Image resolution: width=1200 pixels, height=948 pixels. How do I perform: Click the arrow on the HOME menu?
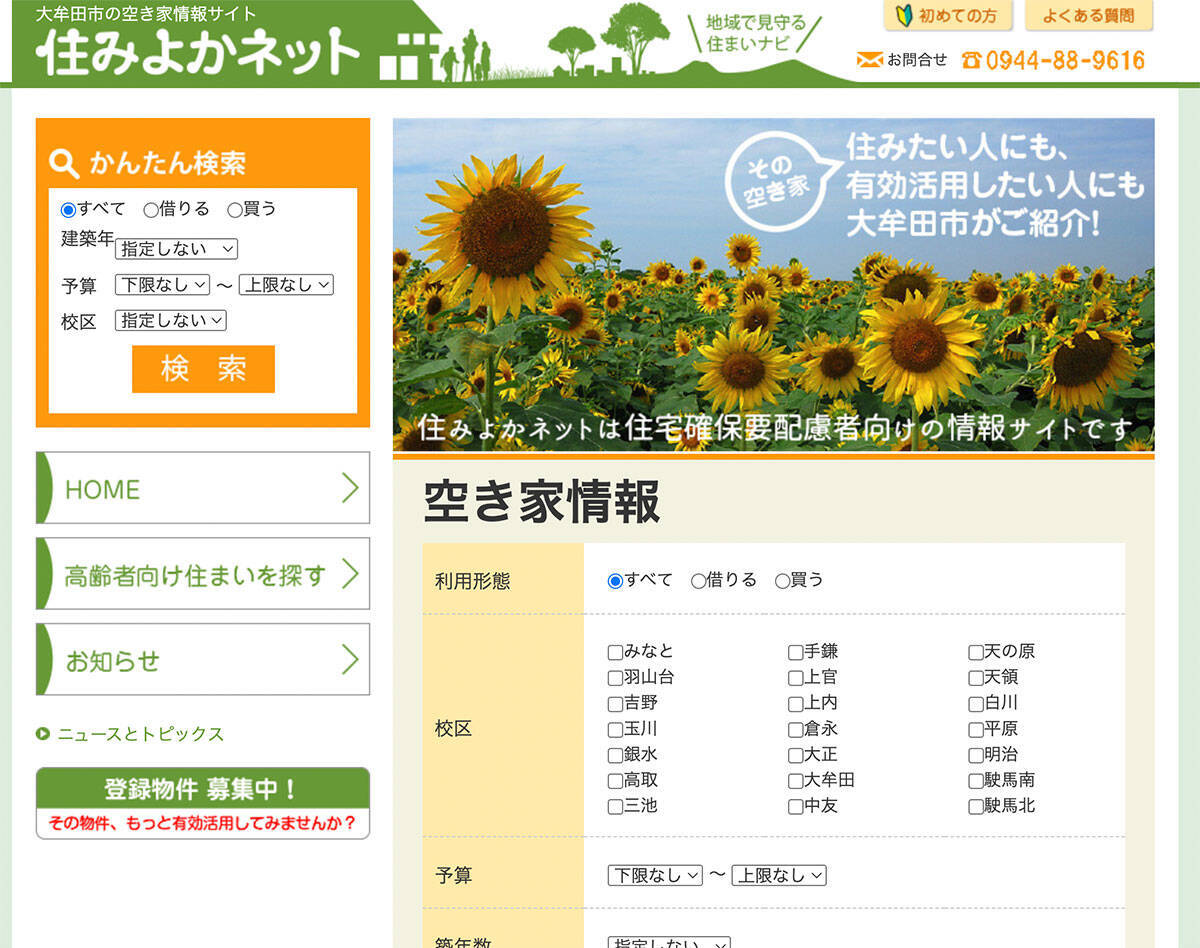[349, 488]
